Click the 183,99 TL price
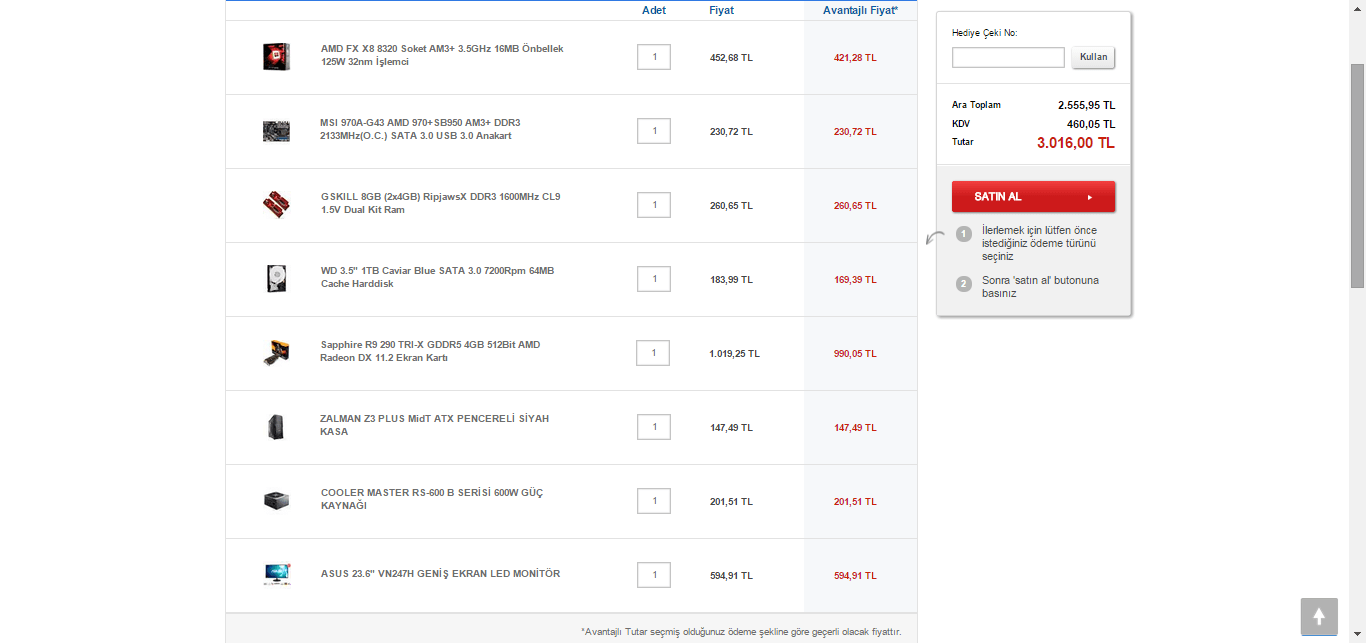1366x643 pixels. (x=731, y=280)
